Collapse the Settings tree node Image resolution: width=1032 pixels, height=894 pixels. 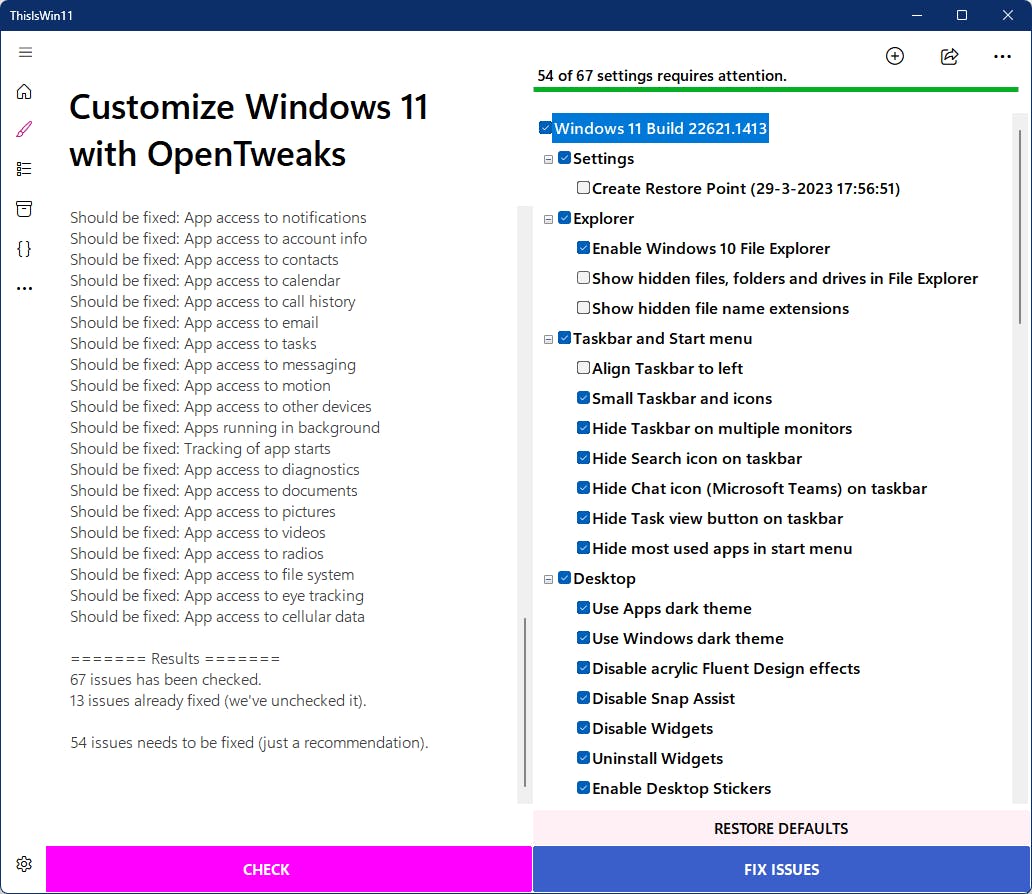pyautogui.click(x=548, y=159)
